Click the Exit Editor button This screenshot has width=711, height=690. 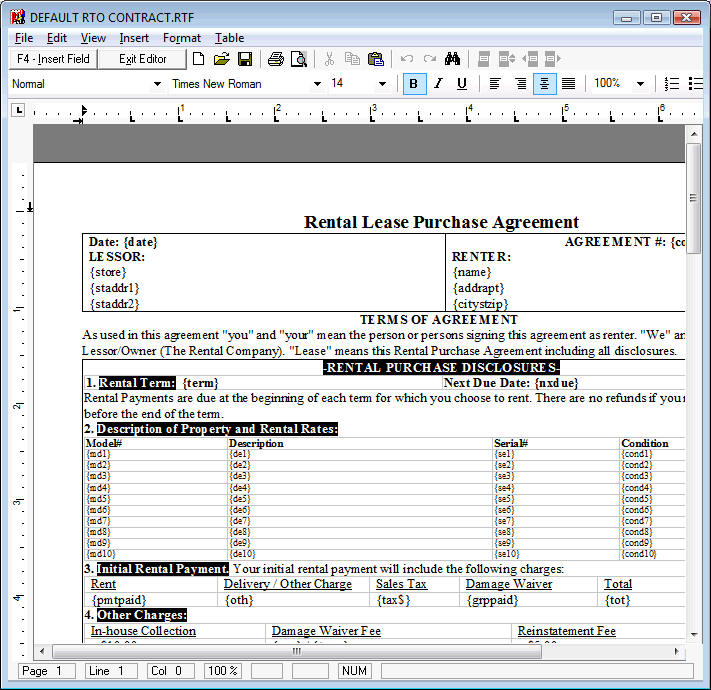pos(143,59)
